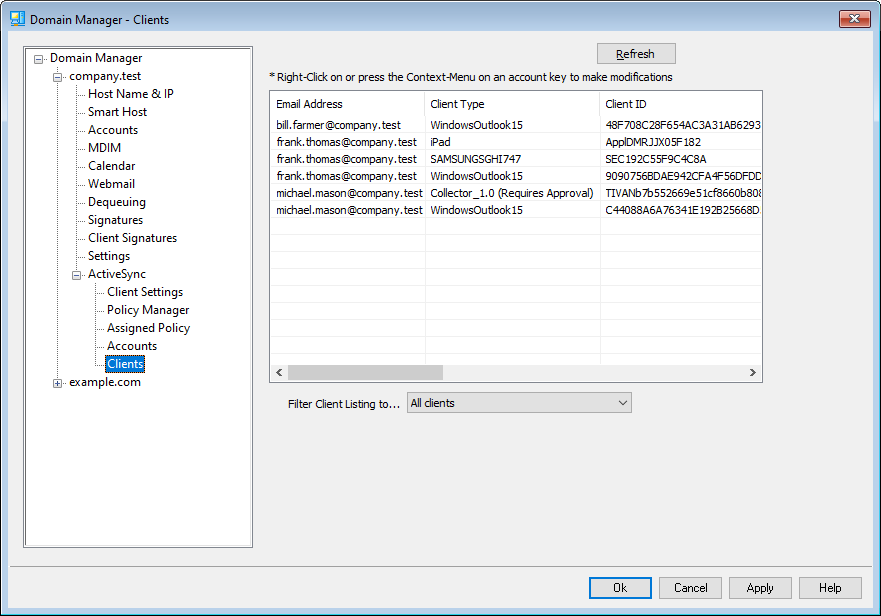The image size is (881, 616).
Task: Select the Collector_1.0 Requires Approval entry
Action: 511,193
